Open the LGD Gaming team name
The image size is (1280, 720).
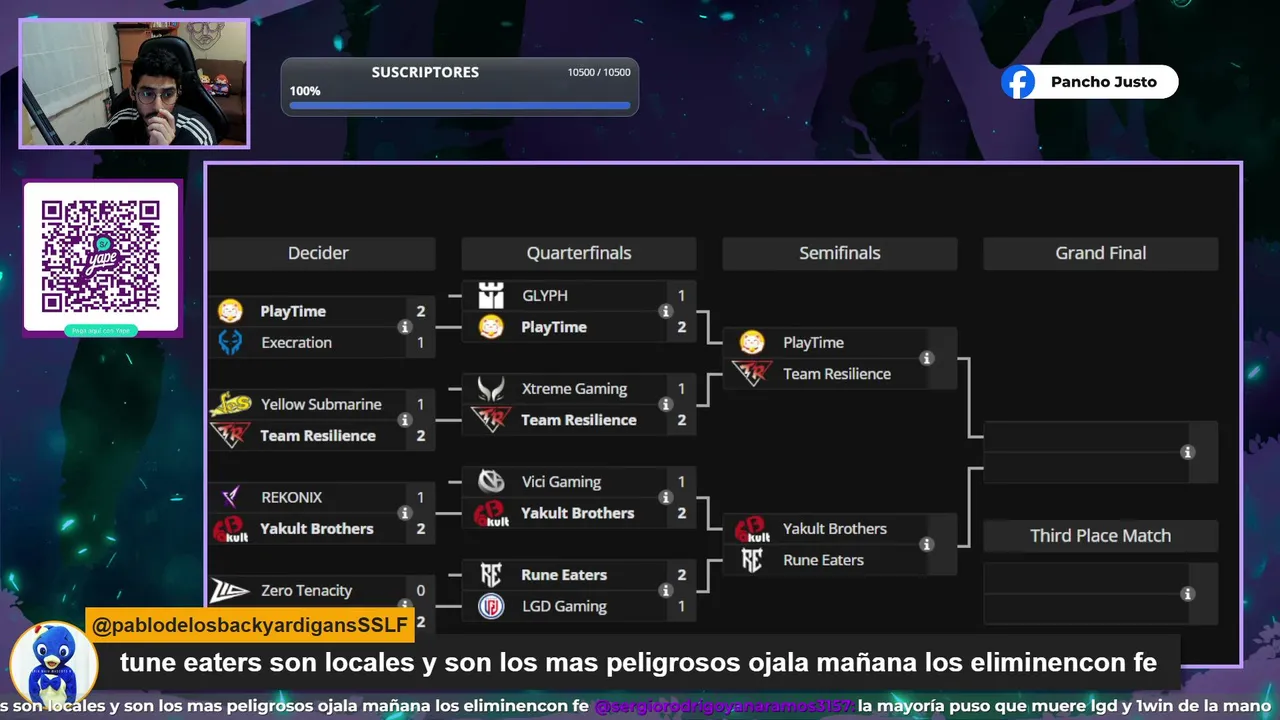[x=564, y=606]
